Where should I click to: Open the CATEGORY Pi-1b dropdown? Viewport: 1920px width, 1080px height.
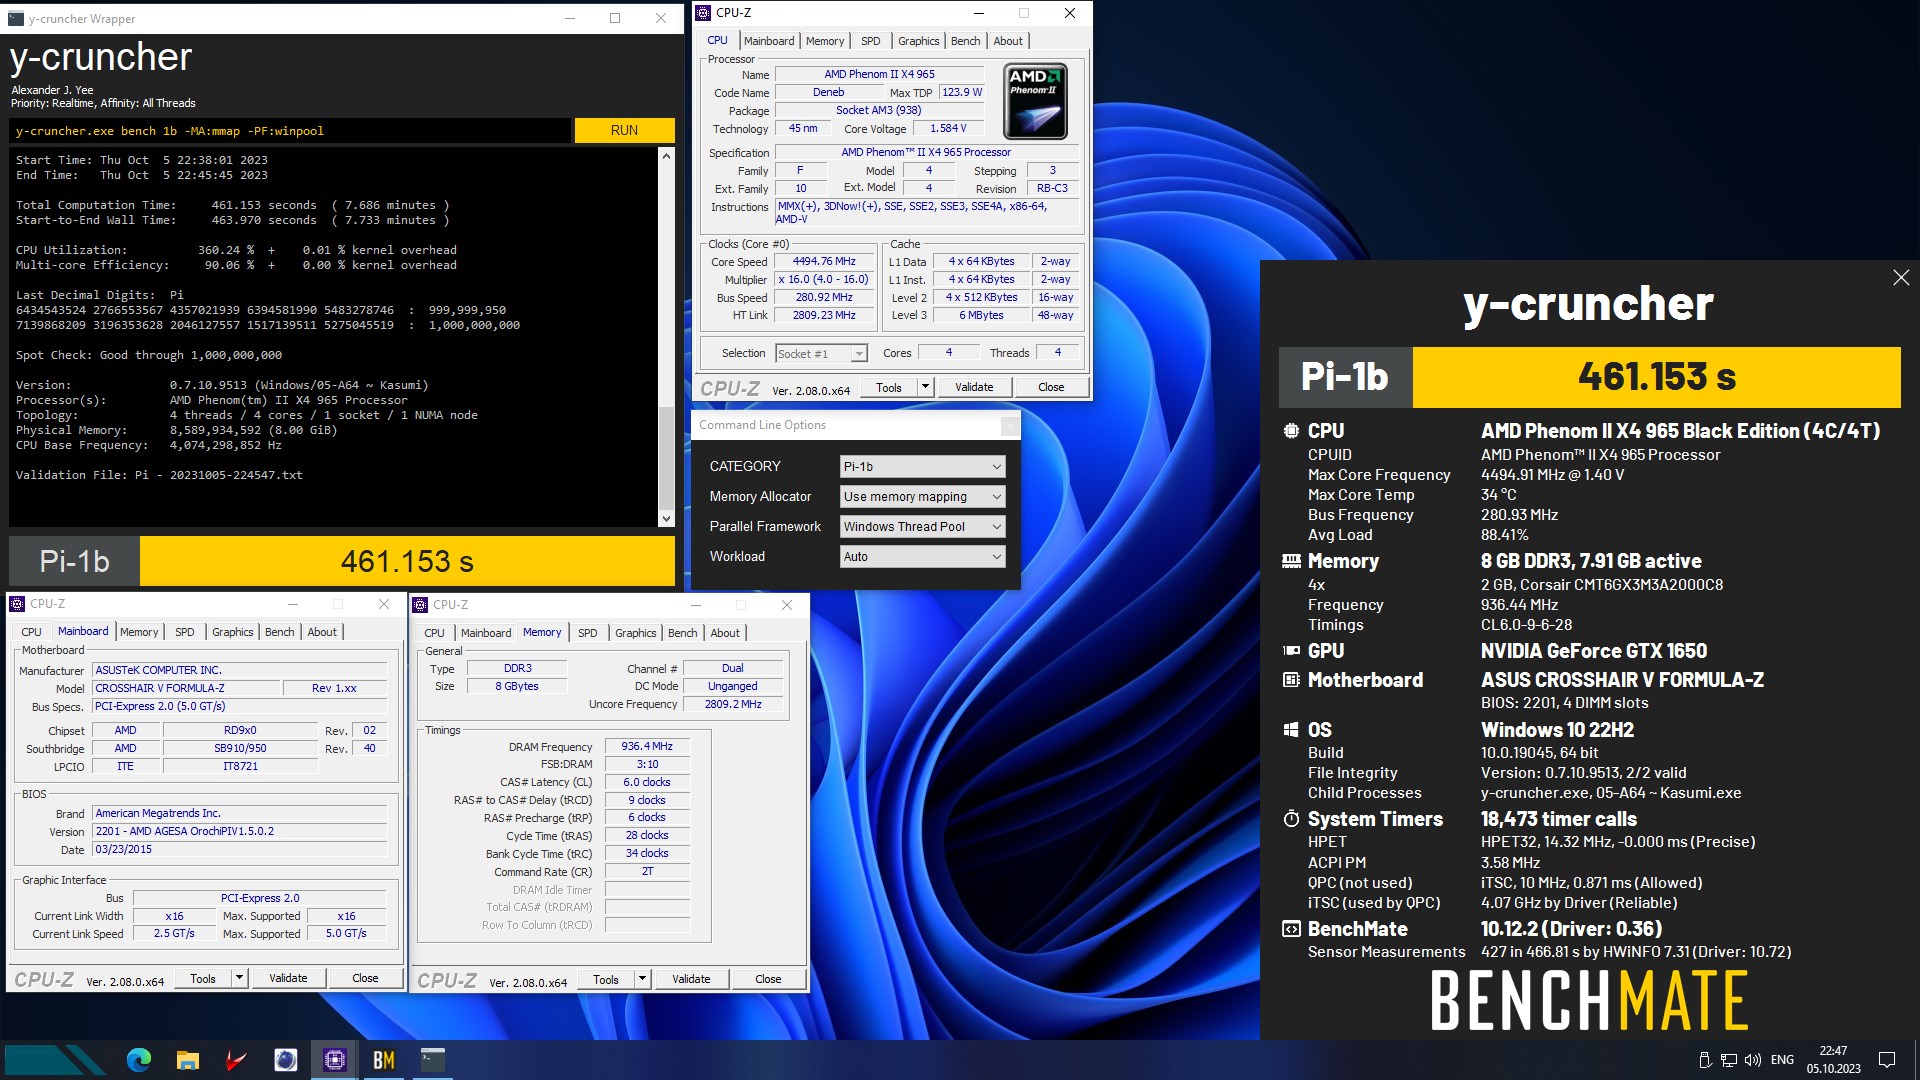[x=921, y=467]
